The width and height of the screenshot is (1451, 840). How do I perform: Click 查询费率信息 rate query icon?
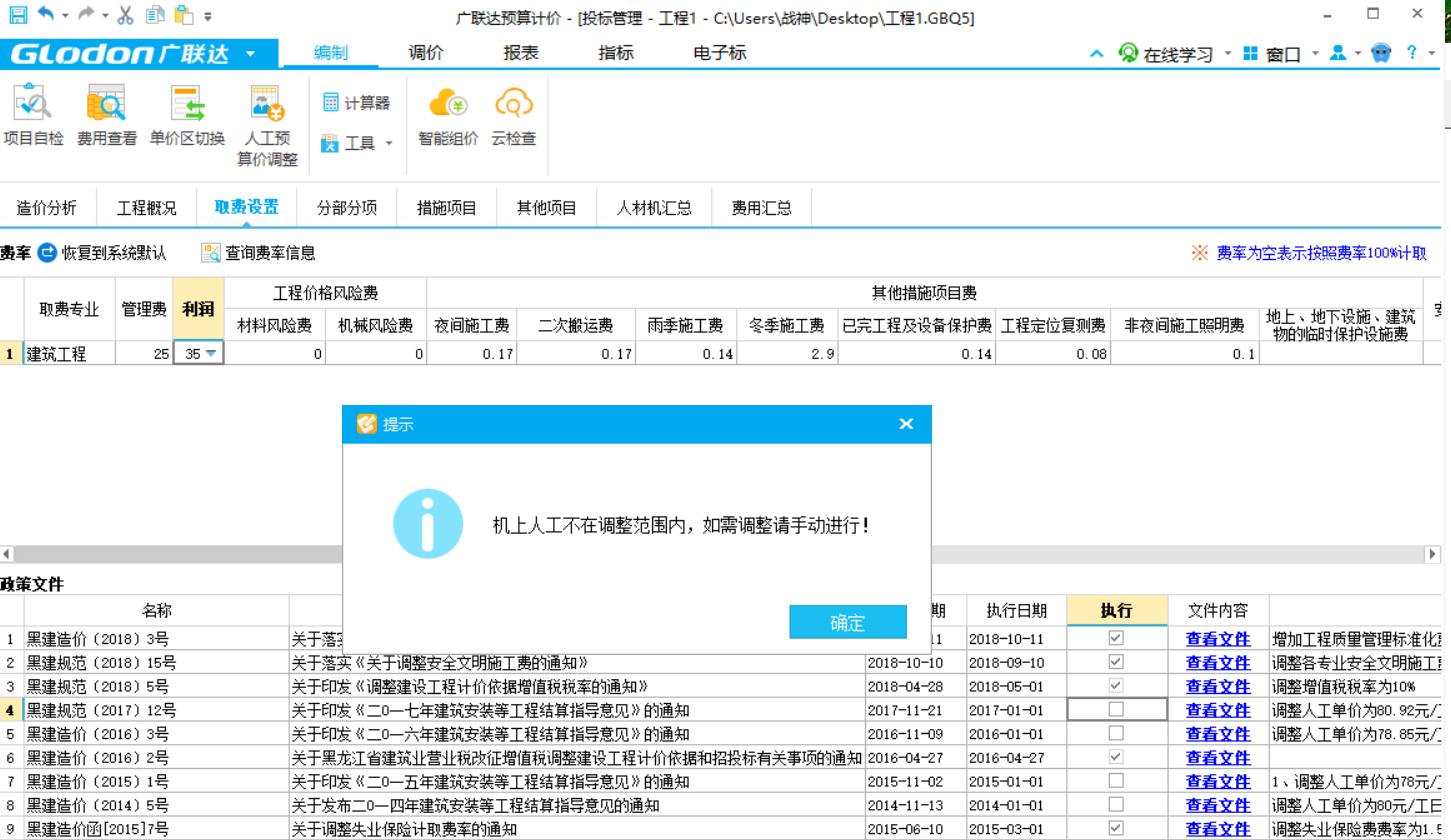211,253
